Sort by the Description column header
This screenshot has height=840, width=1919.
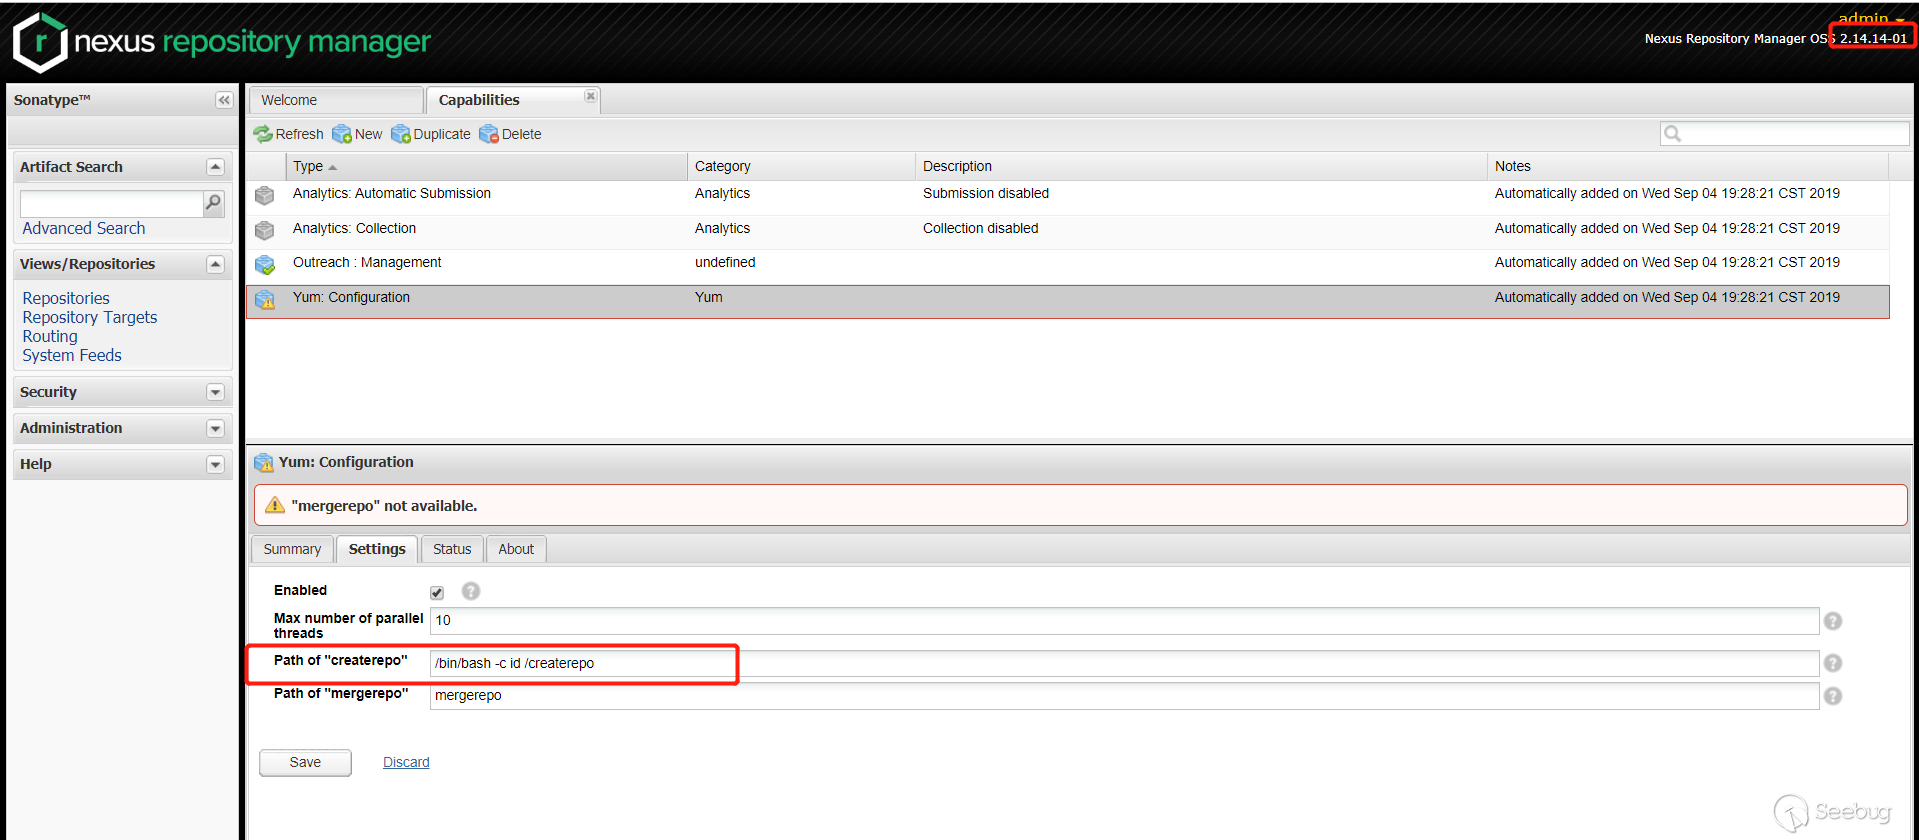point(1202,166)
